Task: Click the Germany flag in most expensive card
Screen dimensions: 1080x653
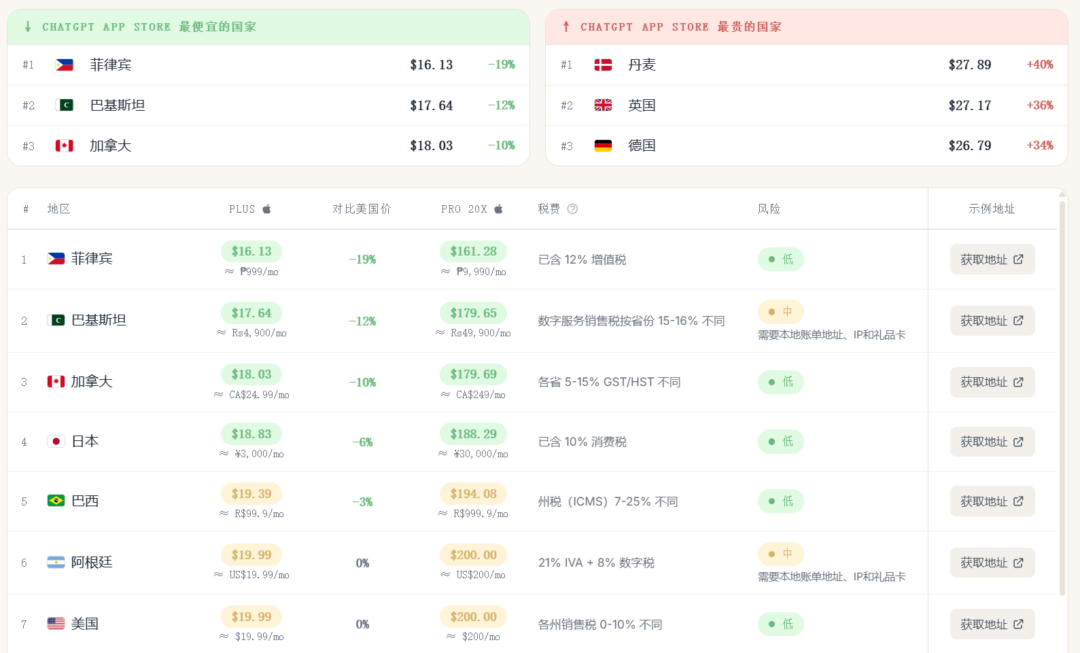Action: click(x=603, y=145)
